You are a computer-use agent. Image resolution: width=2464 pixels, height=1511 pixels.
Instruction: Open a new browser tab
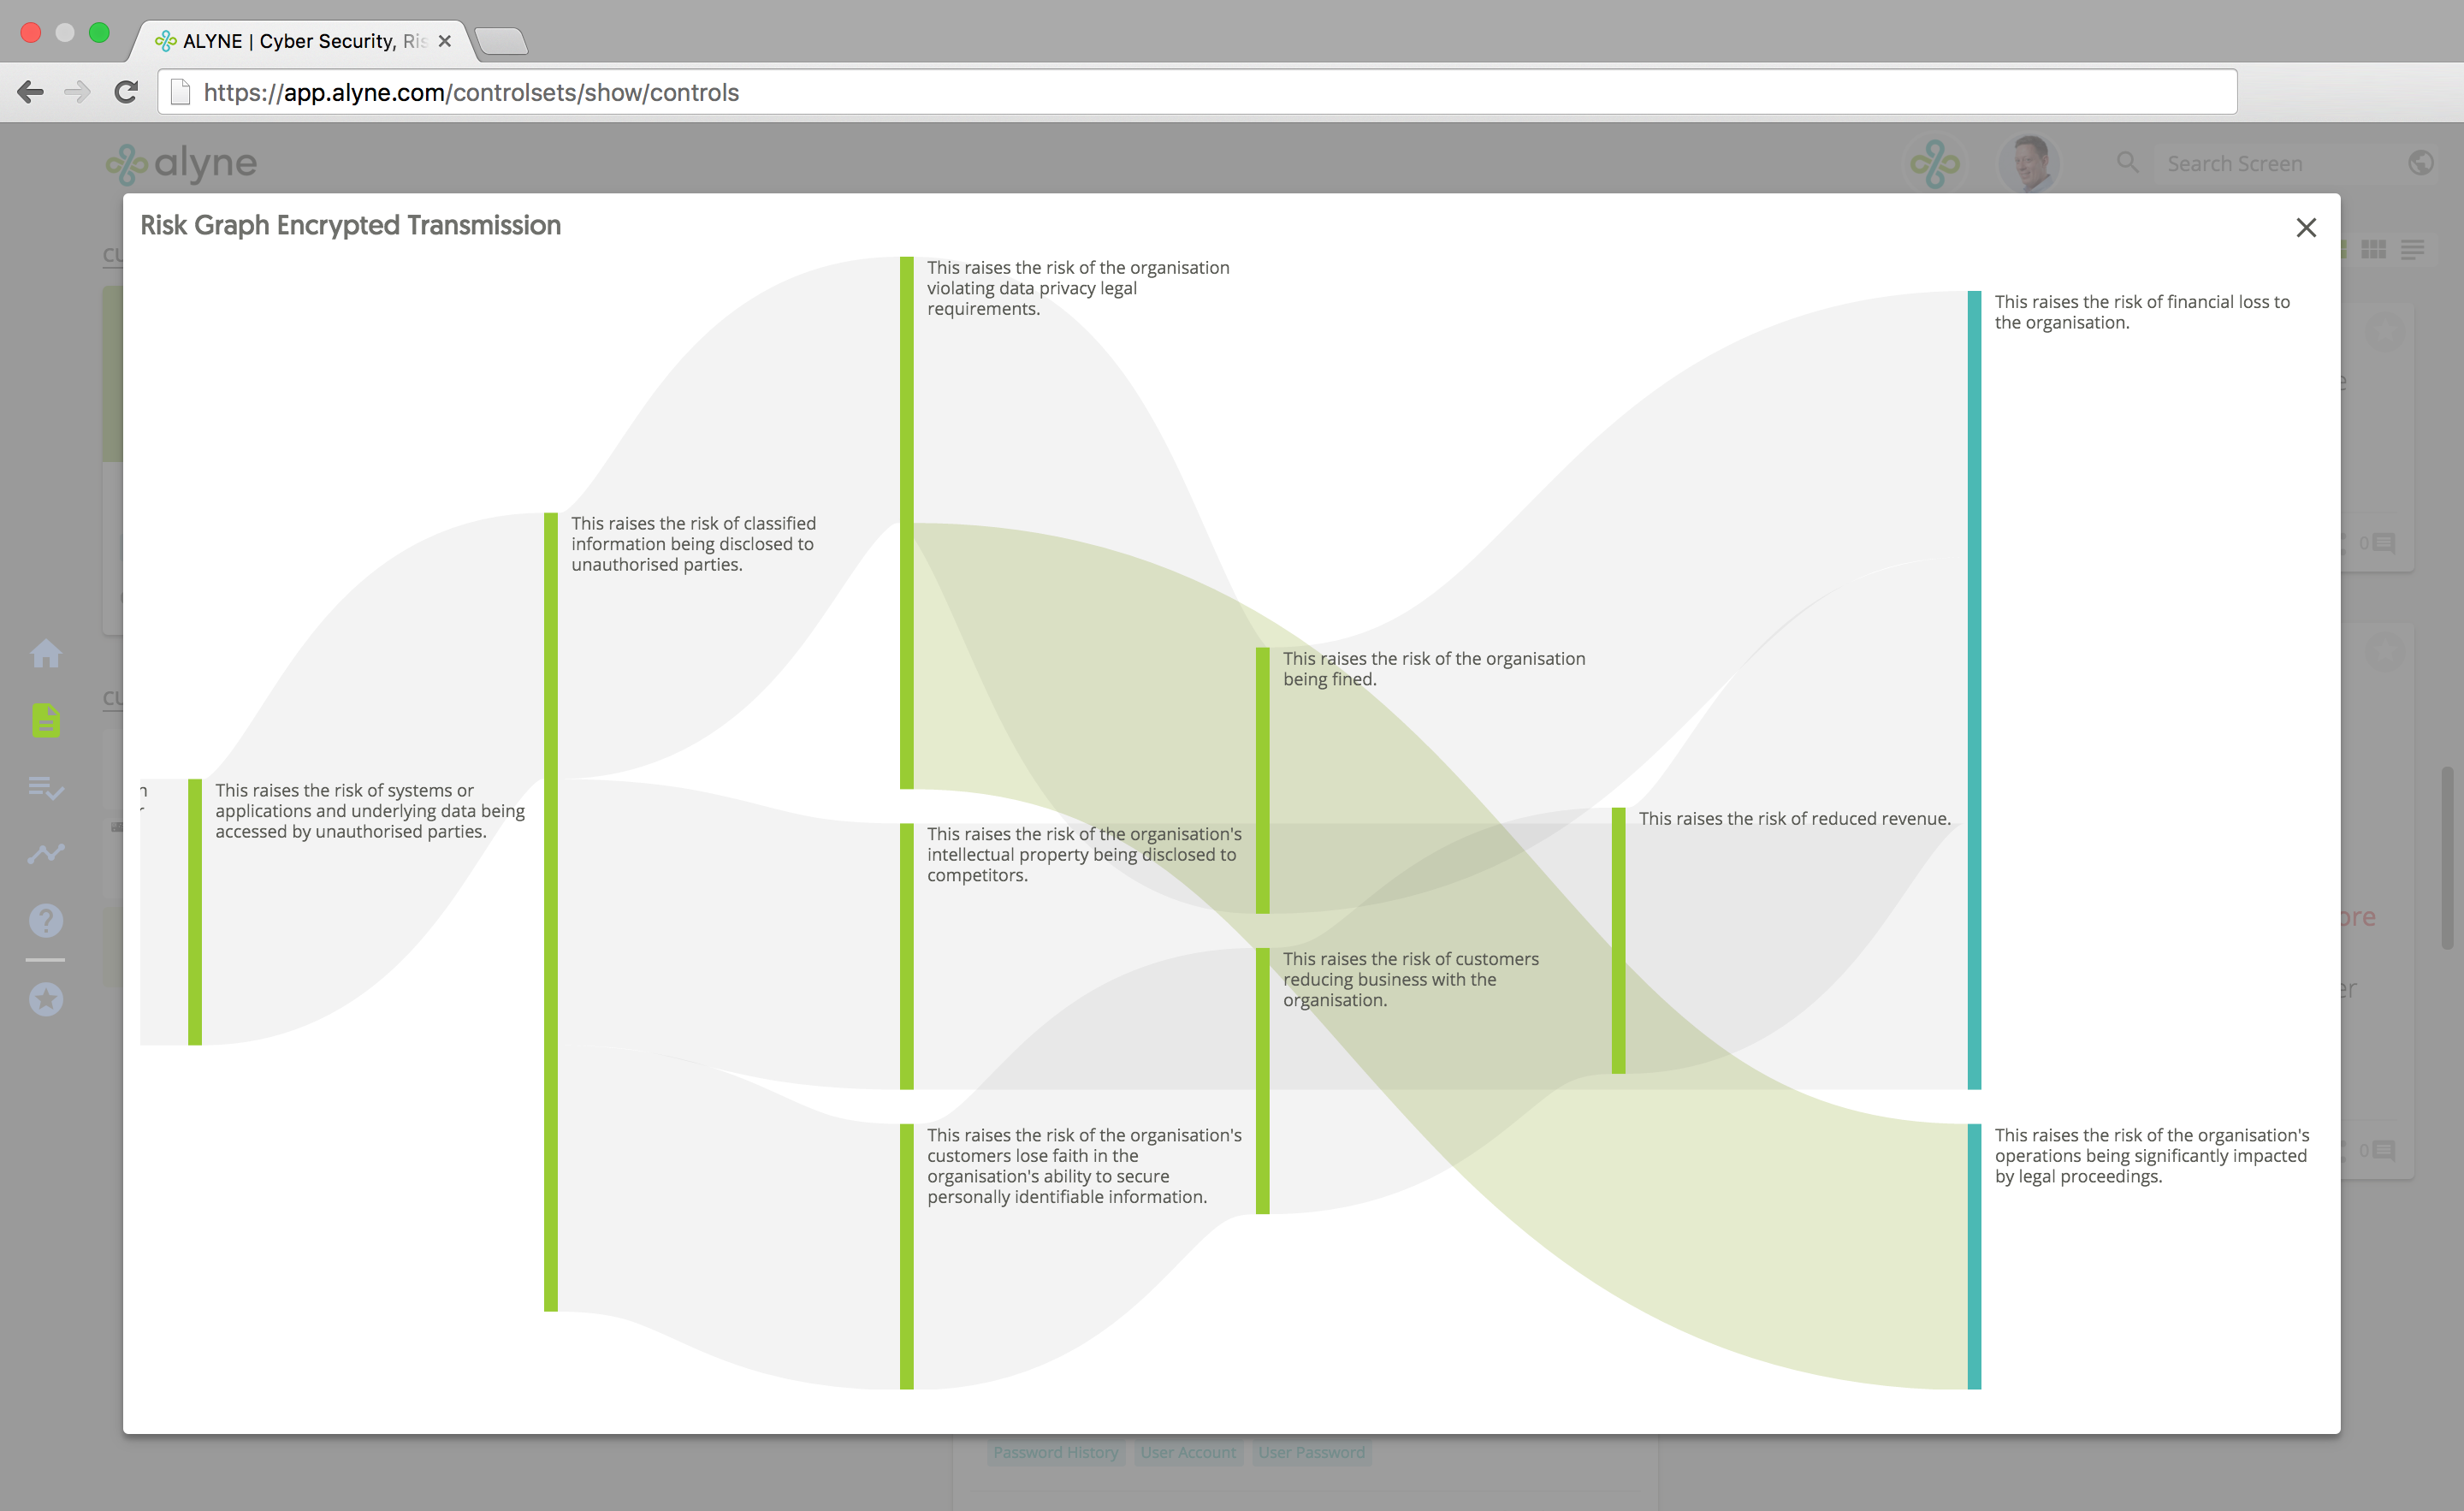pos(501,41)
